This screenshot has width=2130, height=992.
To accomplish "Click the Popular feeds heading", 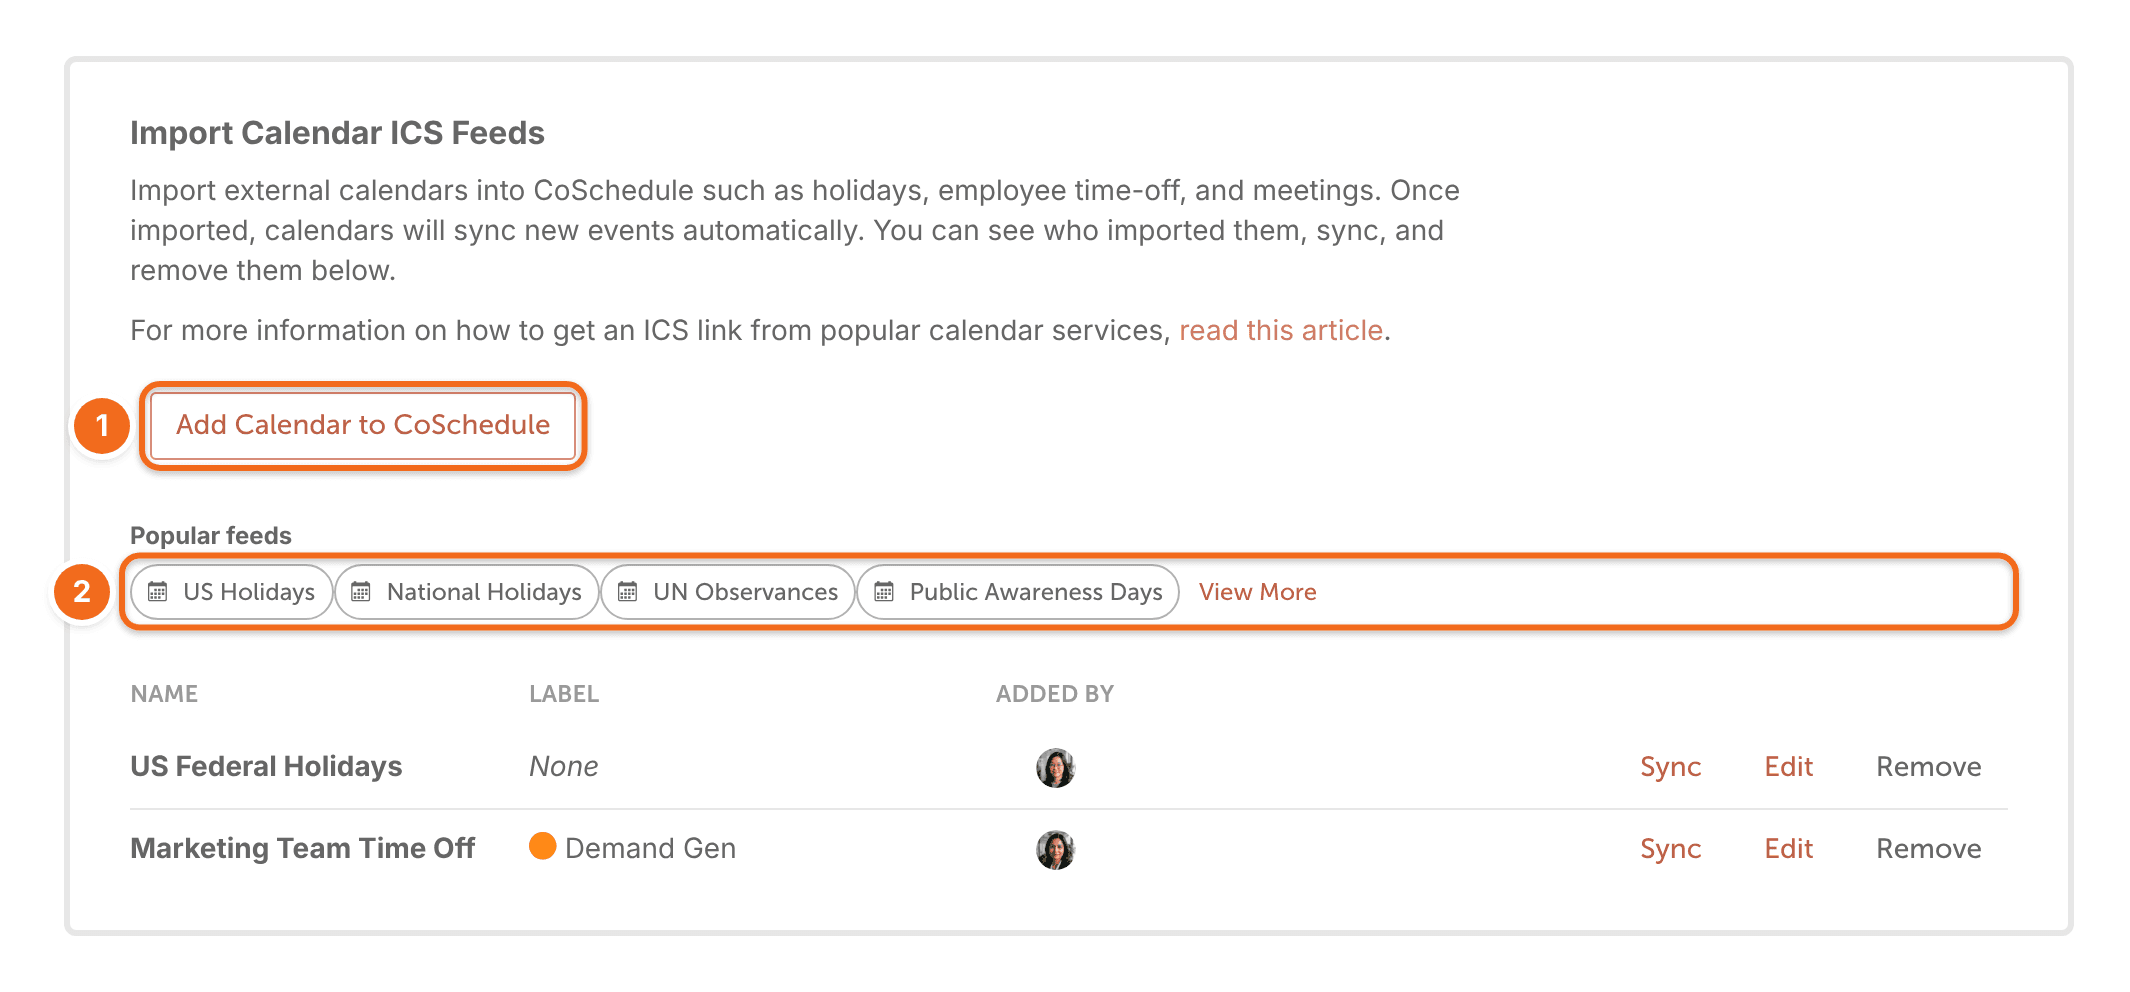I will click(x=211, y=536).
